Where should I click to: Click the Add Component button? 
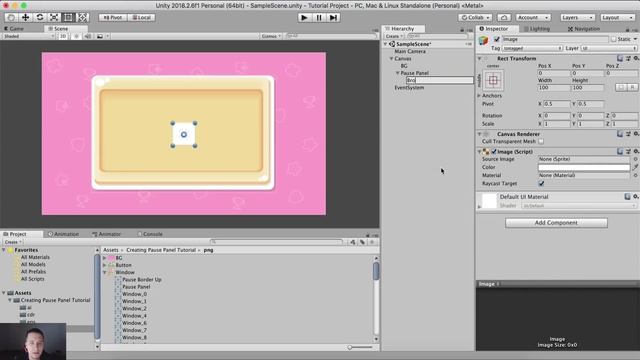tap(556, 223)
